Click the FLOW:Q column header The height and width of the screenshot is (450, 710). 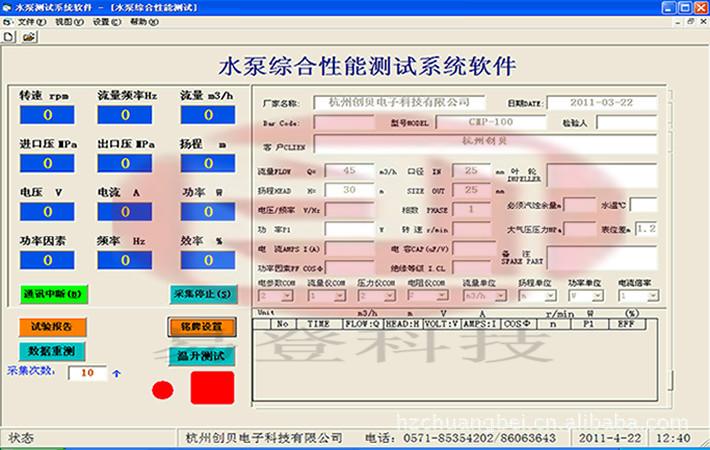(362, 324)
